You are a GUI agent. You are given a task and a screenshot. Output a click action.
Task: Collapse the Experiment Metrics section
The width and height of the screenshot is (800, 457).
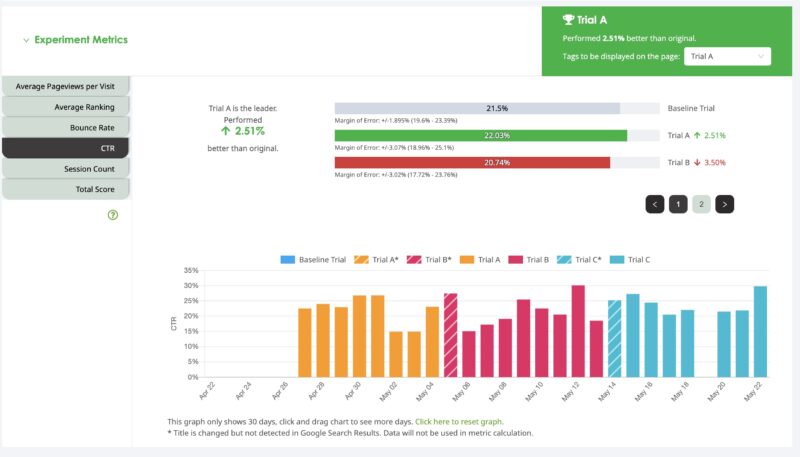pyautogui.click(x=26, y=41)
